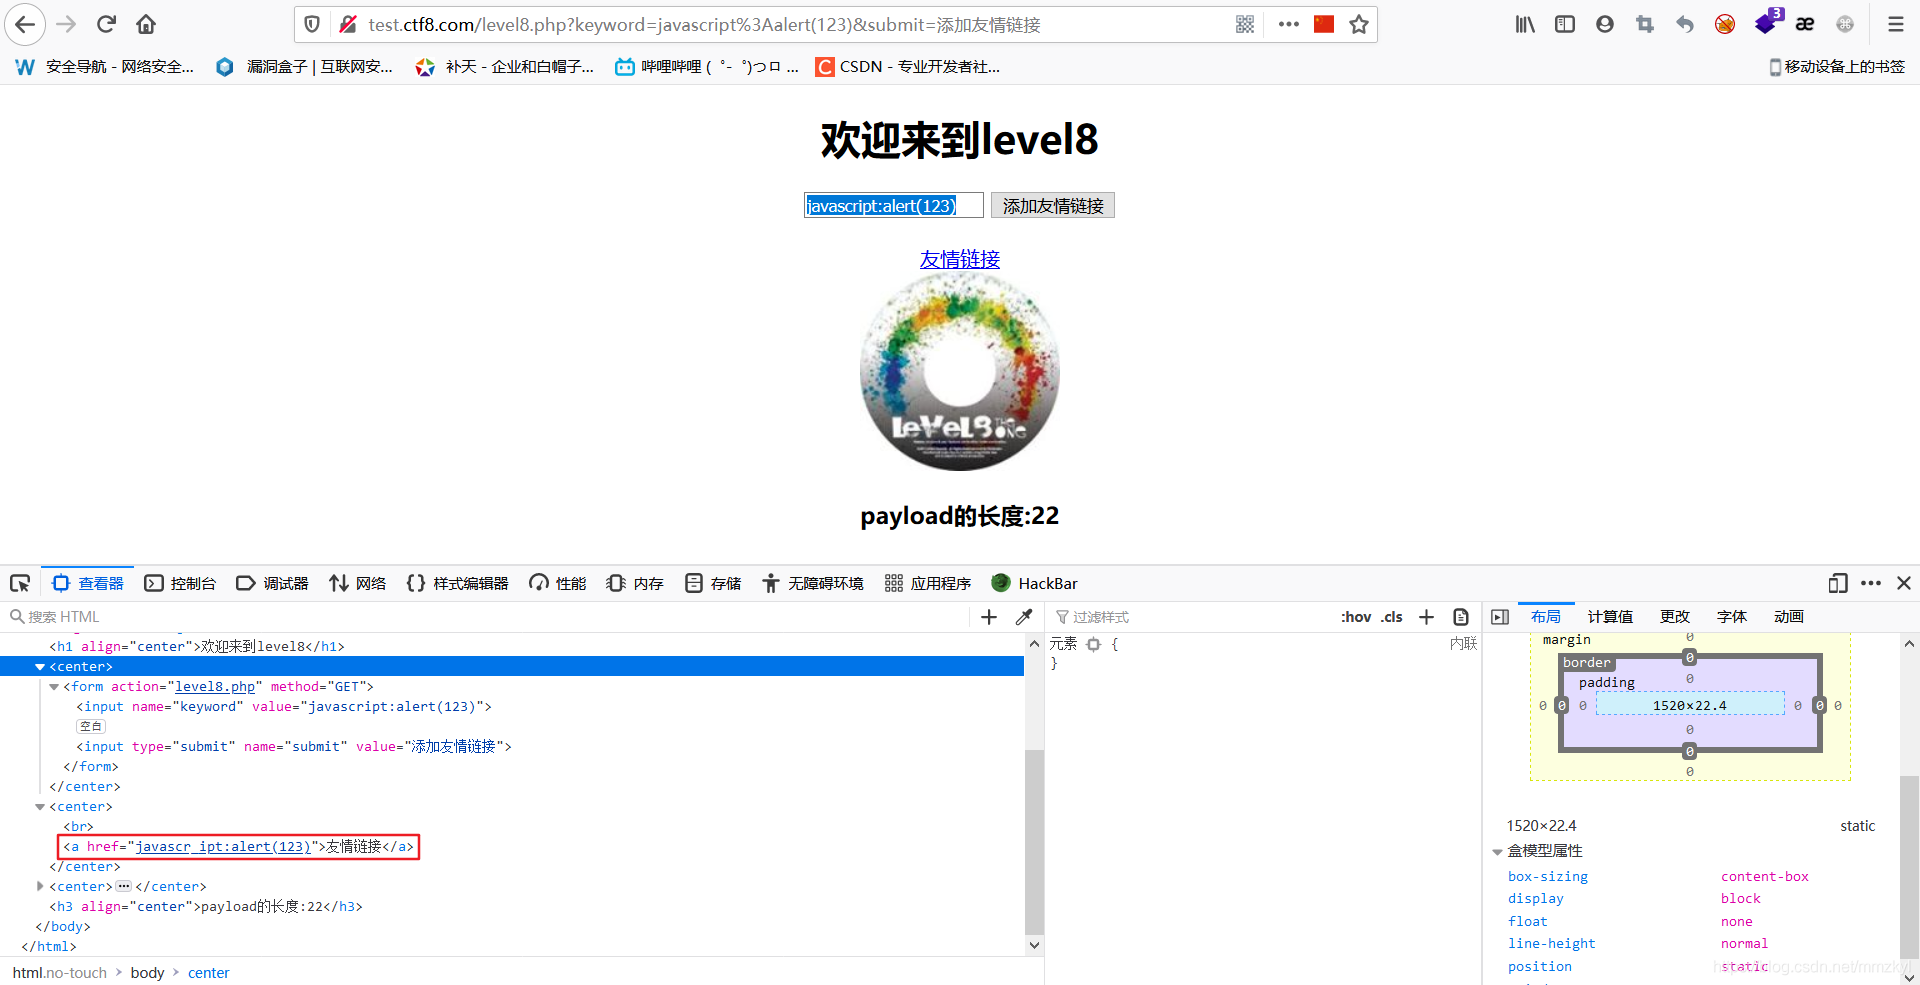Open the 漏洞盒子 bookmark

tap(305, 67)
